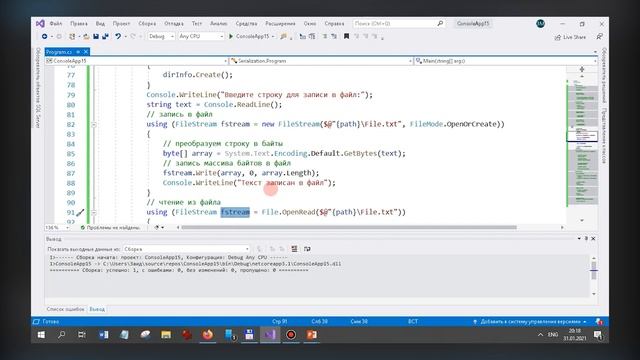Open the Отладка menu

click(x=174, y=24)
